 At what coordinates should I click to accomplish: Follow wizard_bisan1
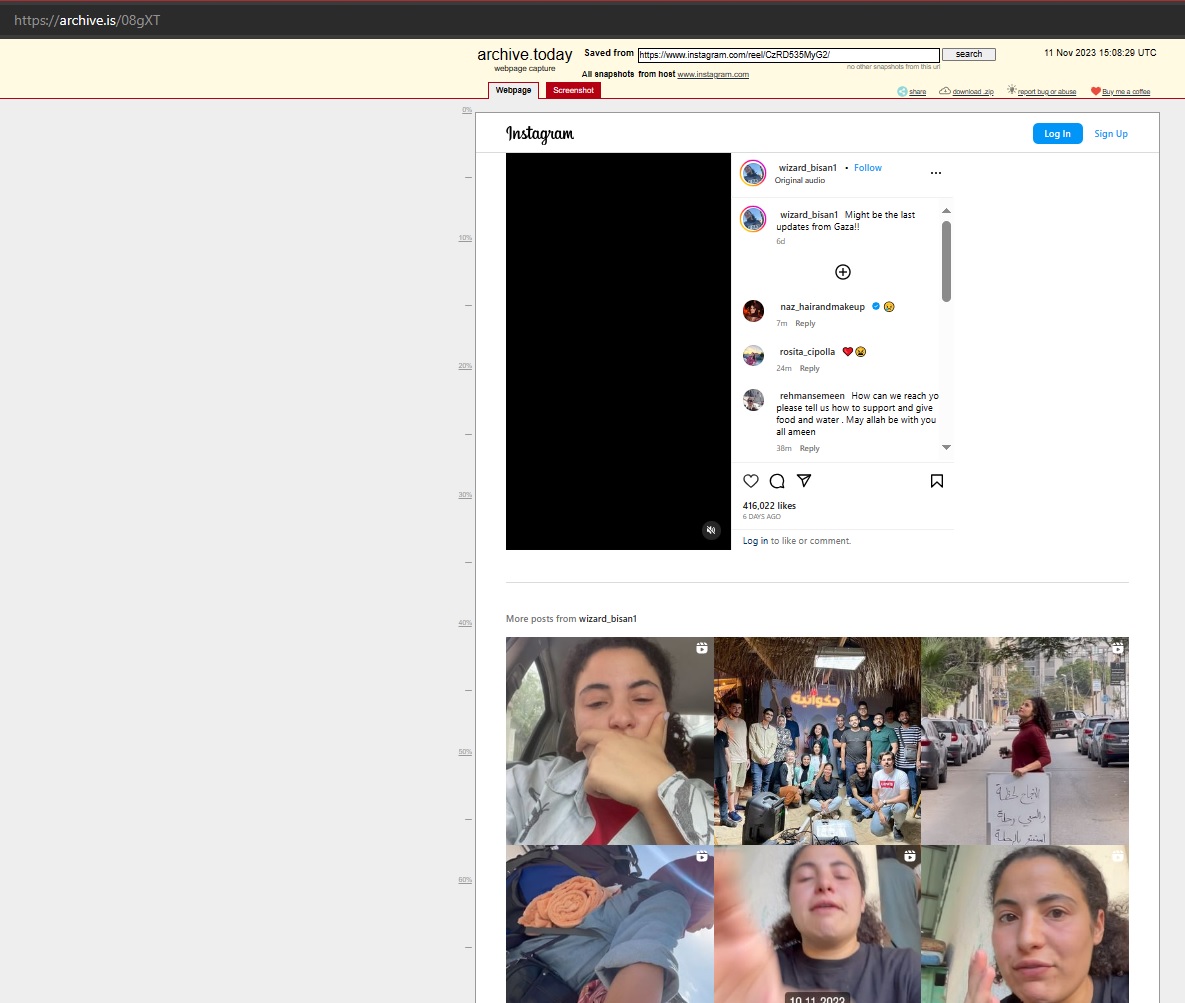coord(867,168)
